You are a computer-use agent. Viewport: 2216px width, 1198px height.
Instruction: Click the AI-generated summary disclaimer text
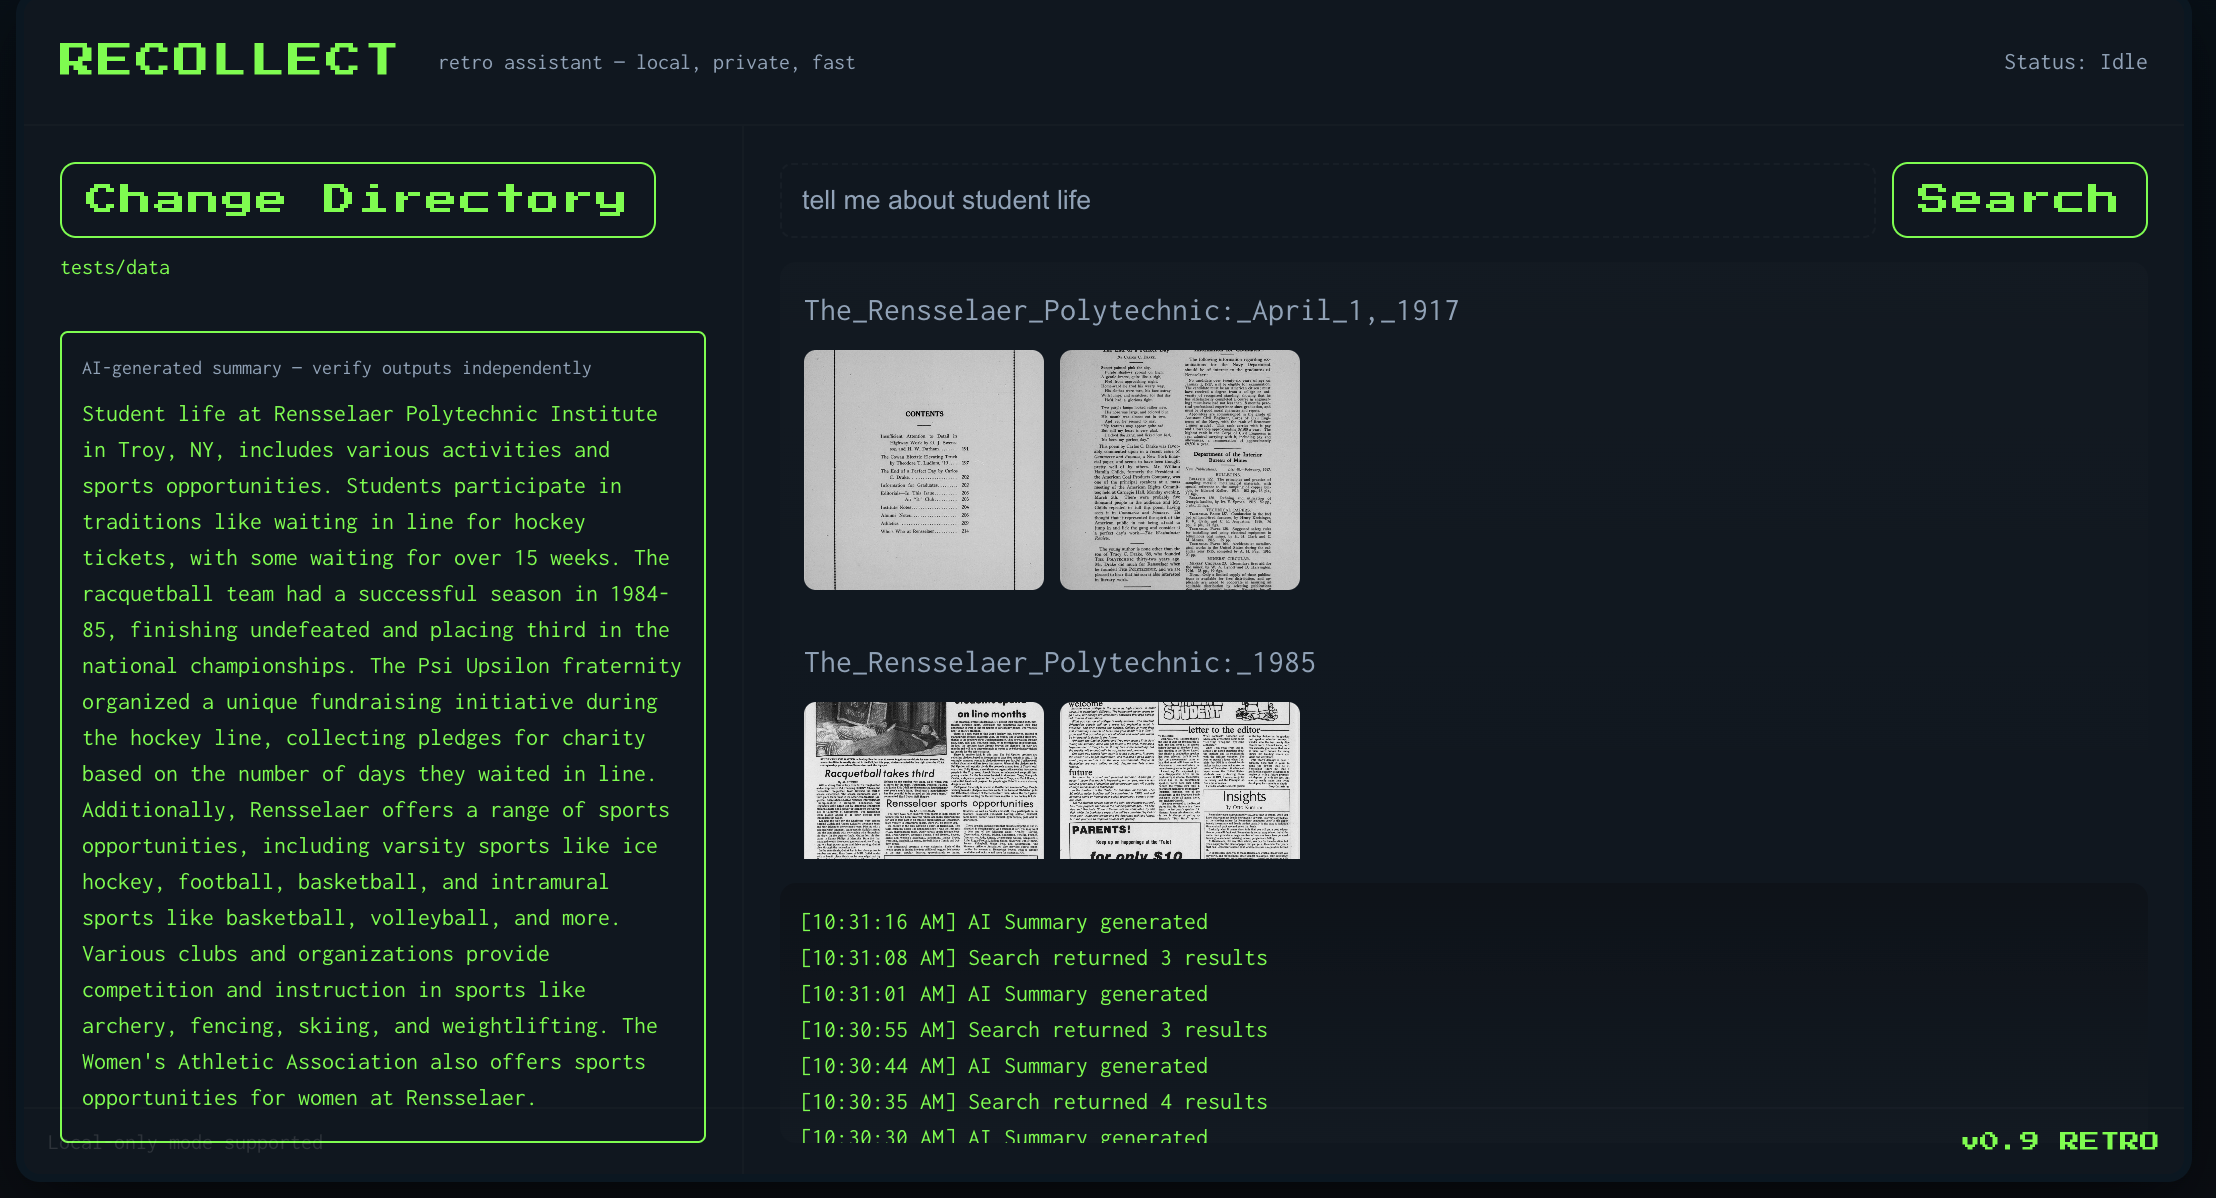tap(336, 368)
